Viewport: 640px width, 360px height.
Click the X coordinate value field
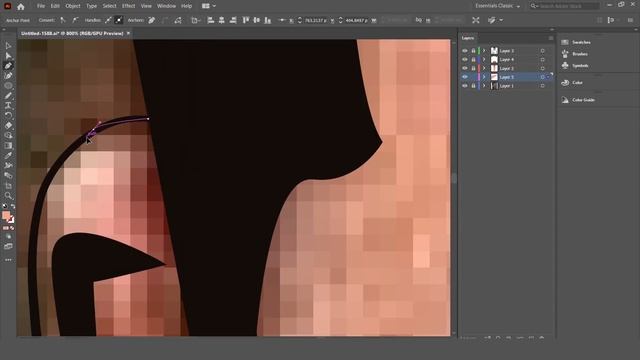pyautogui.click(x=316, y=20)
